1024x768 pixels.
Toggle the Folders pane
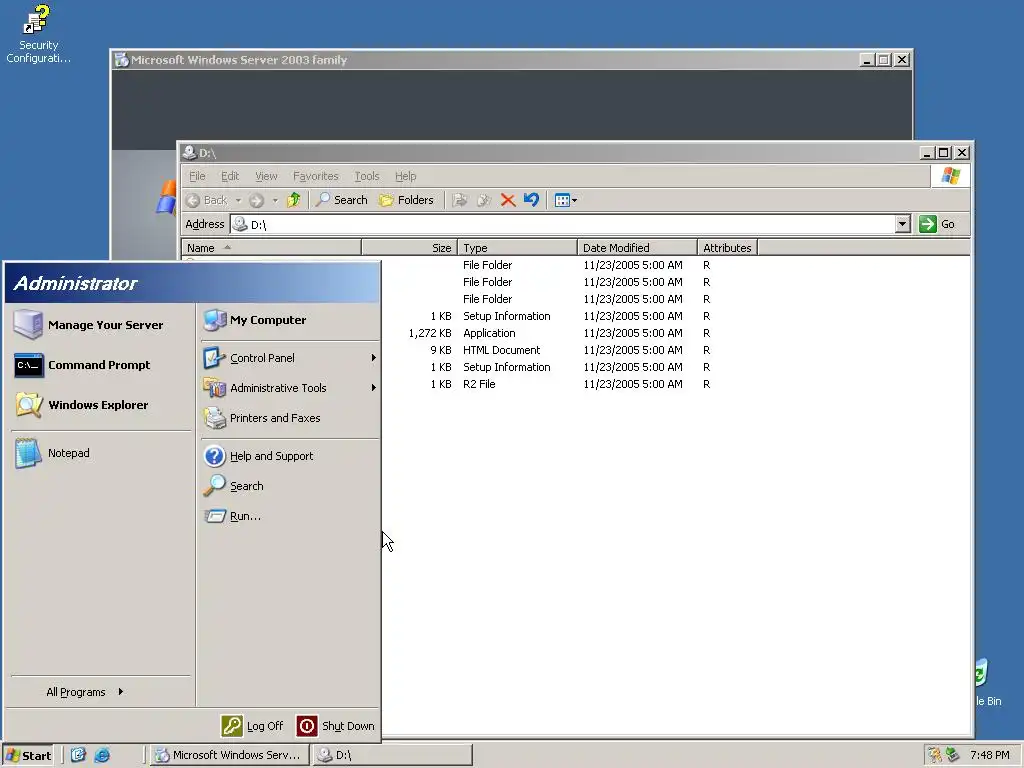tap(406, 200)
